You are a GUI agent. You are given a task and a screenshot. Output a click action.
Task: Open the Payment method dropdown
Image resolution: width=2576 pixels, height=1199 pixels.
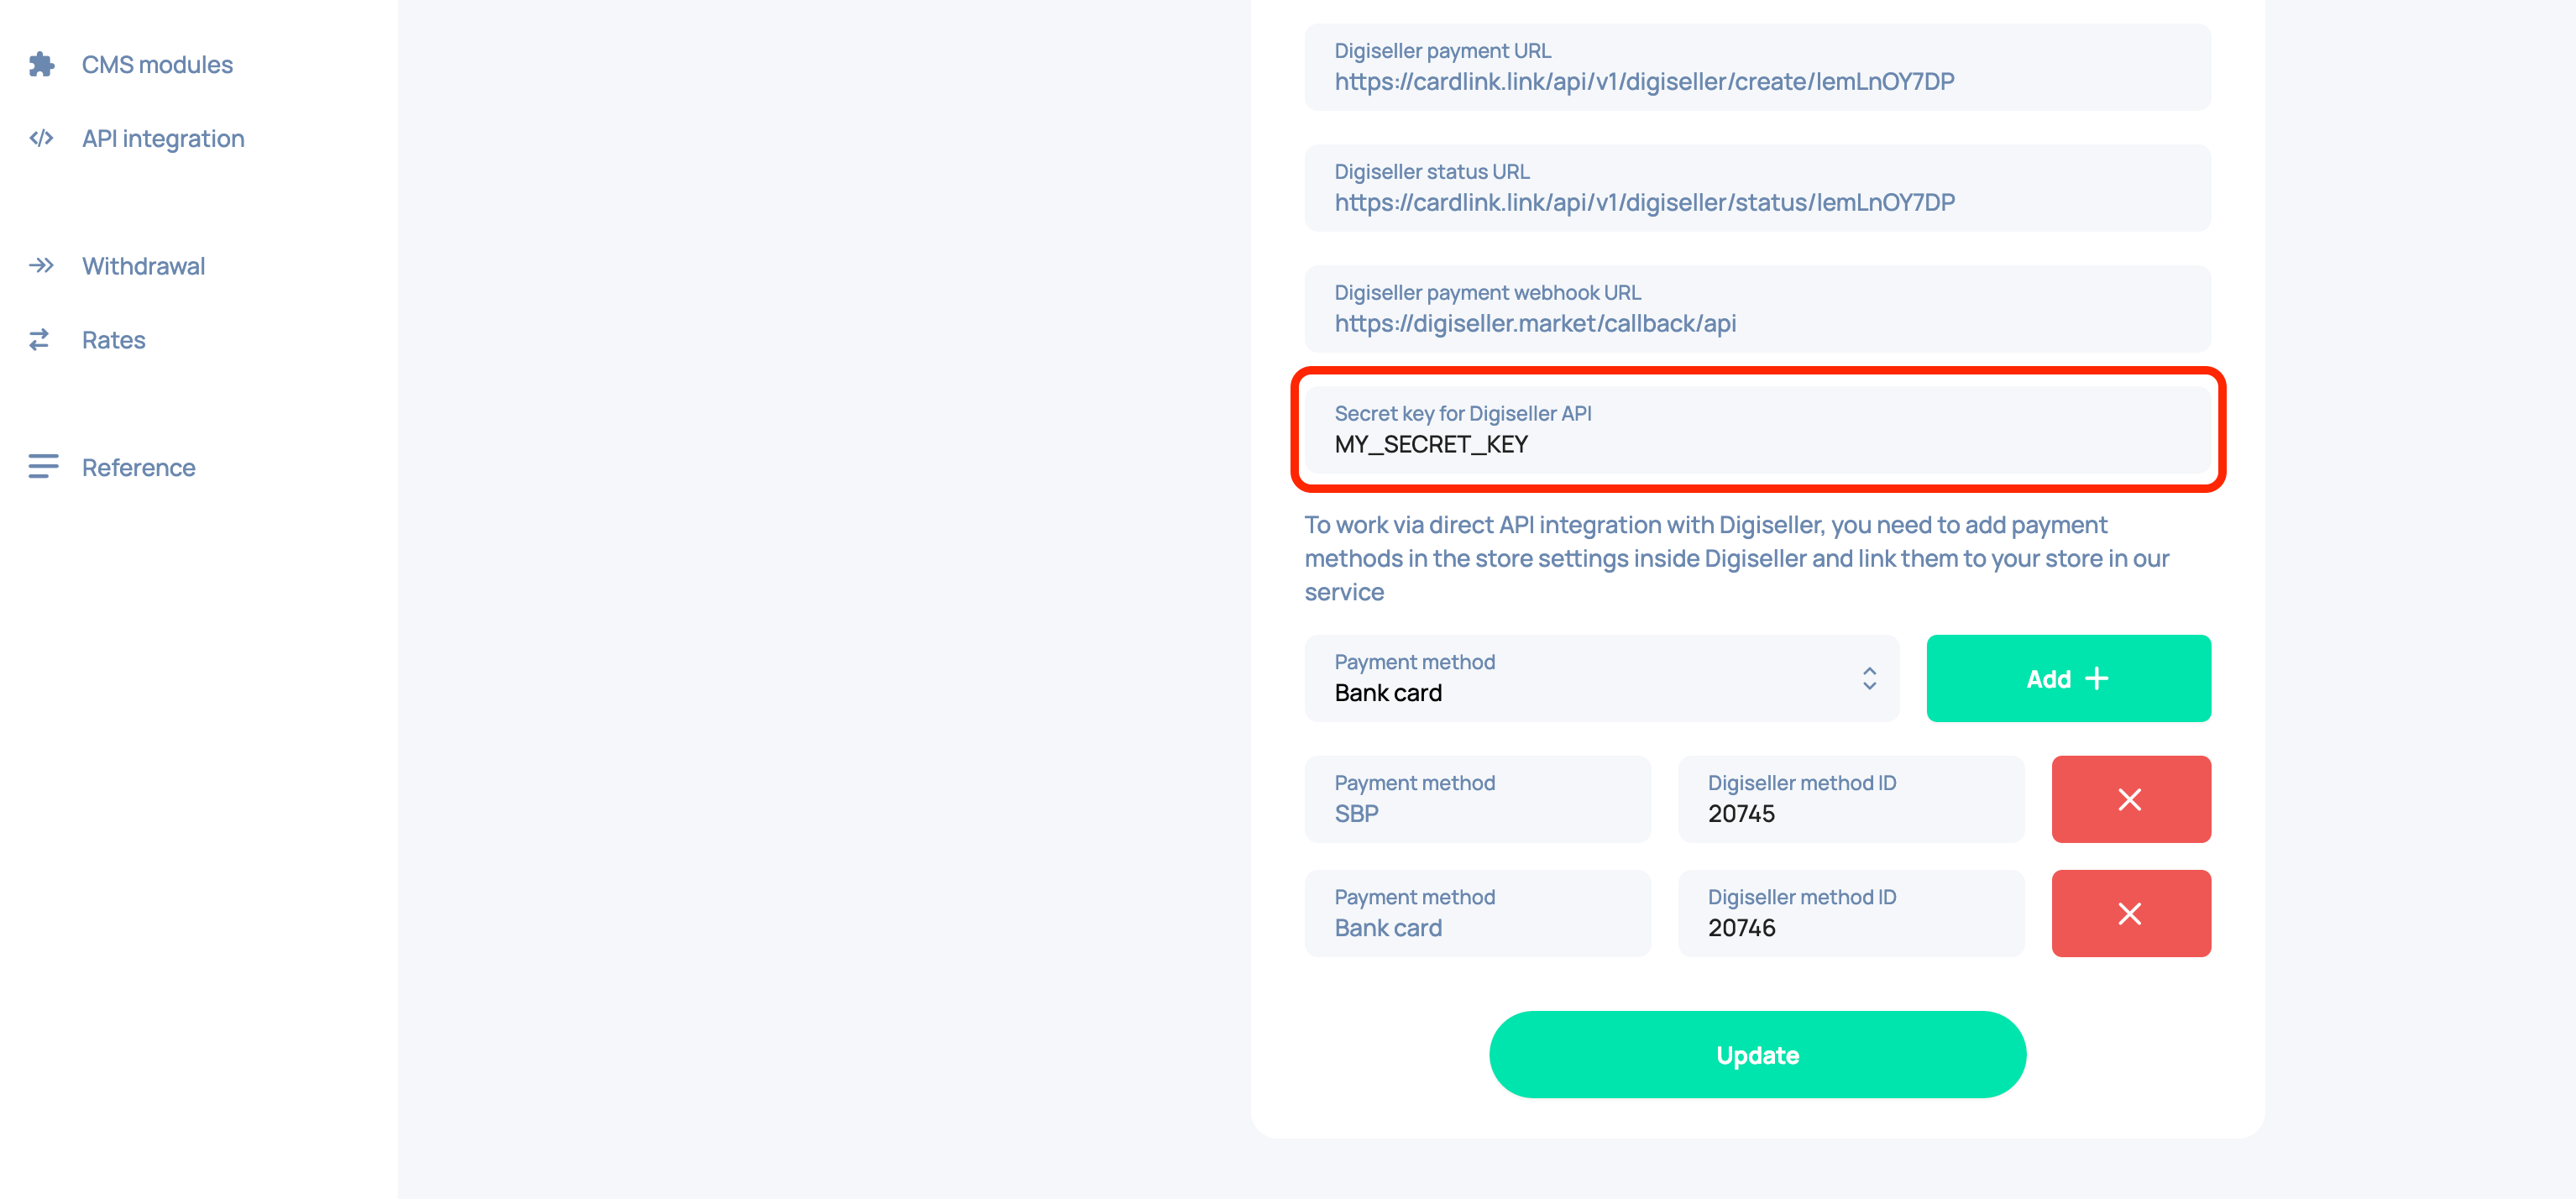[x=1600, y=678]
